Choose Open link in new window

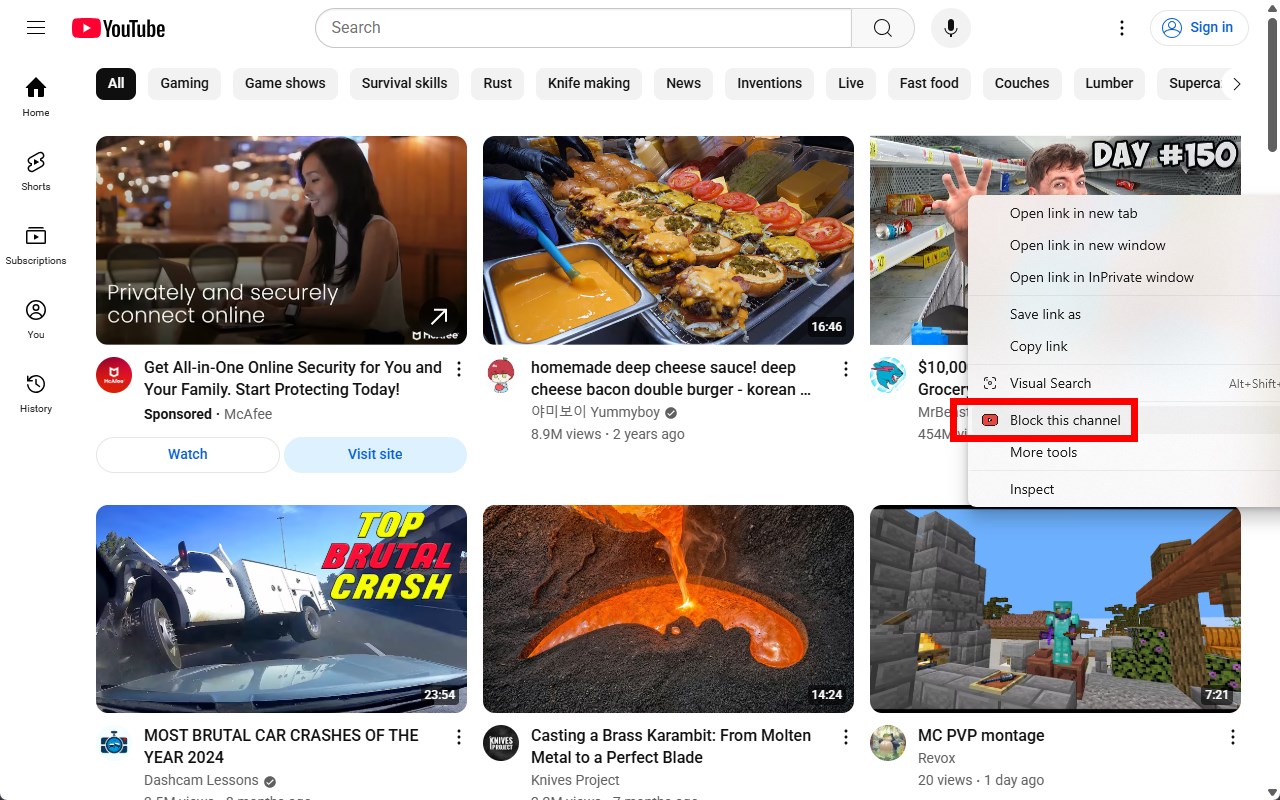click(1124, 245)
